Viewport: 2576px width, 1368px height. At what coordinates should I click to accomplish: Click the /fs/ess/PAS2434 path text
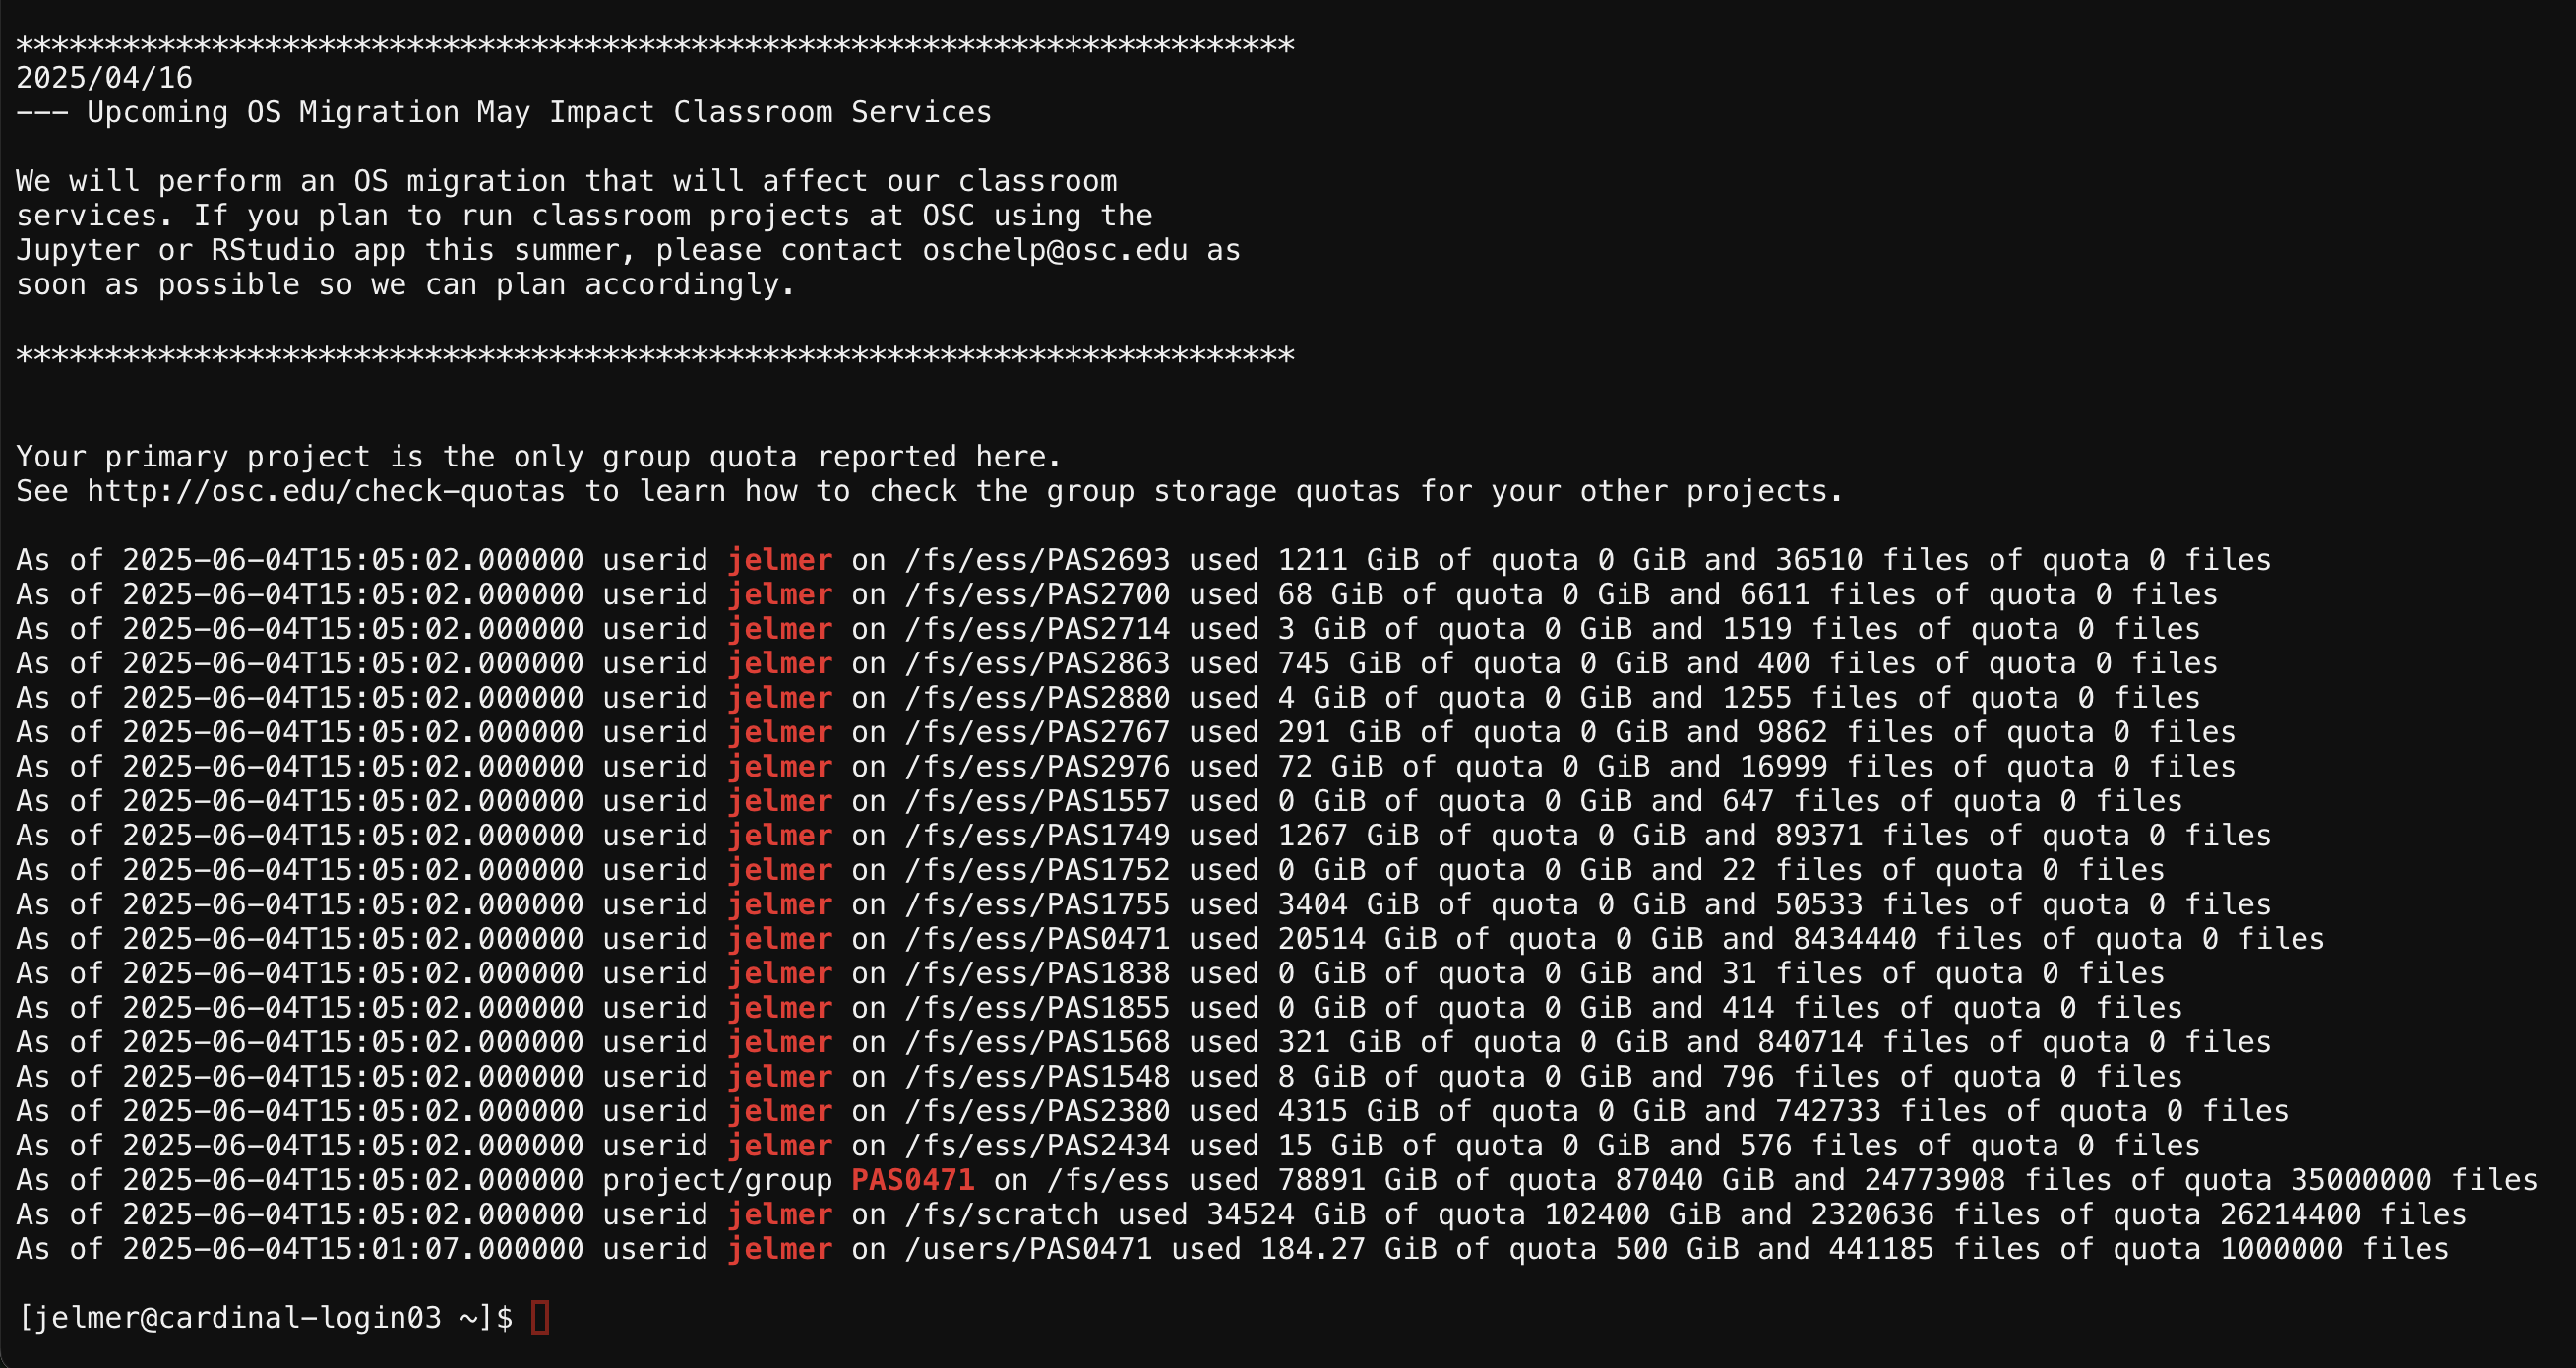1037,1145
